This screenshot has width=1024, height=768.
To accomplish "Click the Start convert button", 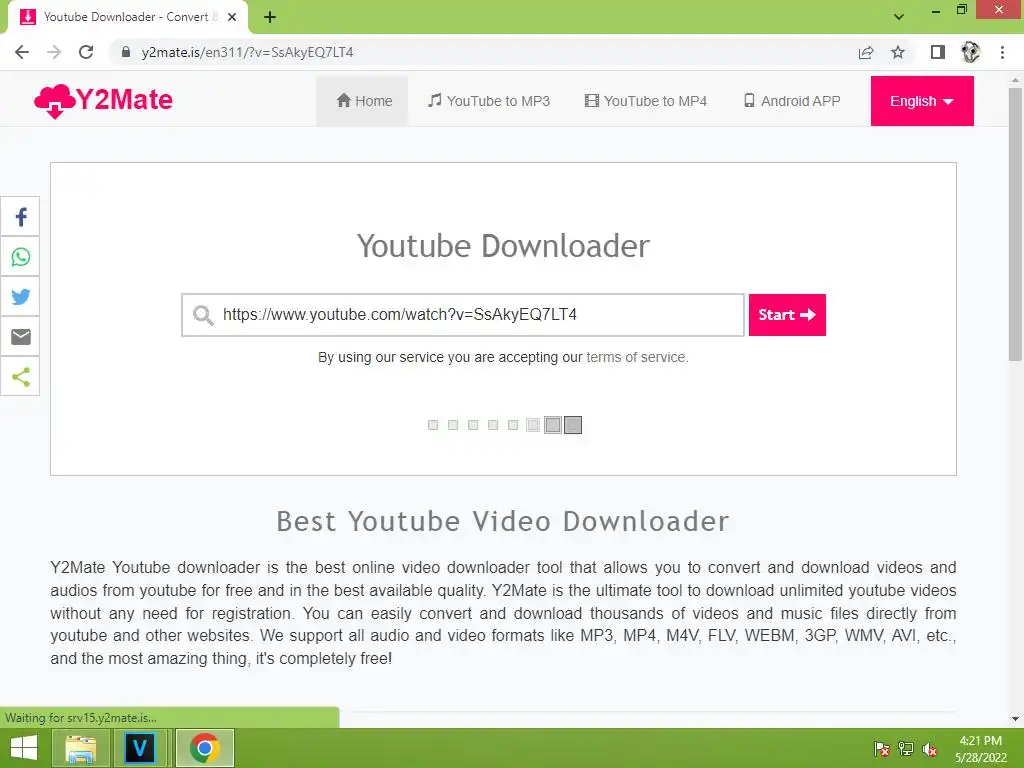I will (787, 315).
